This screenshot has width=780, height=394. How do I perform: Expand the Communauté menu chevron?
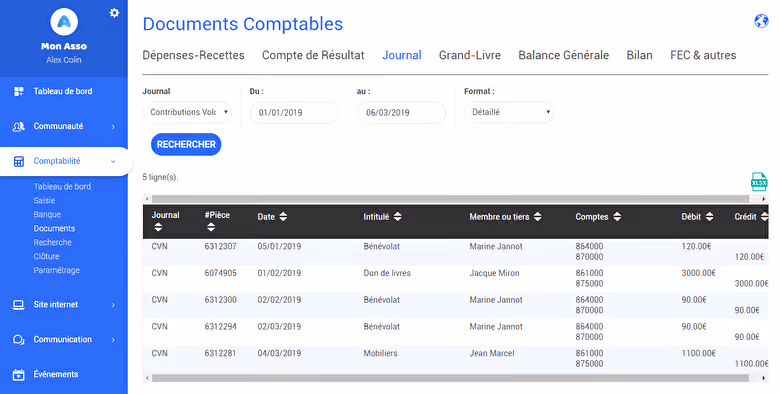click(113, 127)
